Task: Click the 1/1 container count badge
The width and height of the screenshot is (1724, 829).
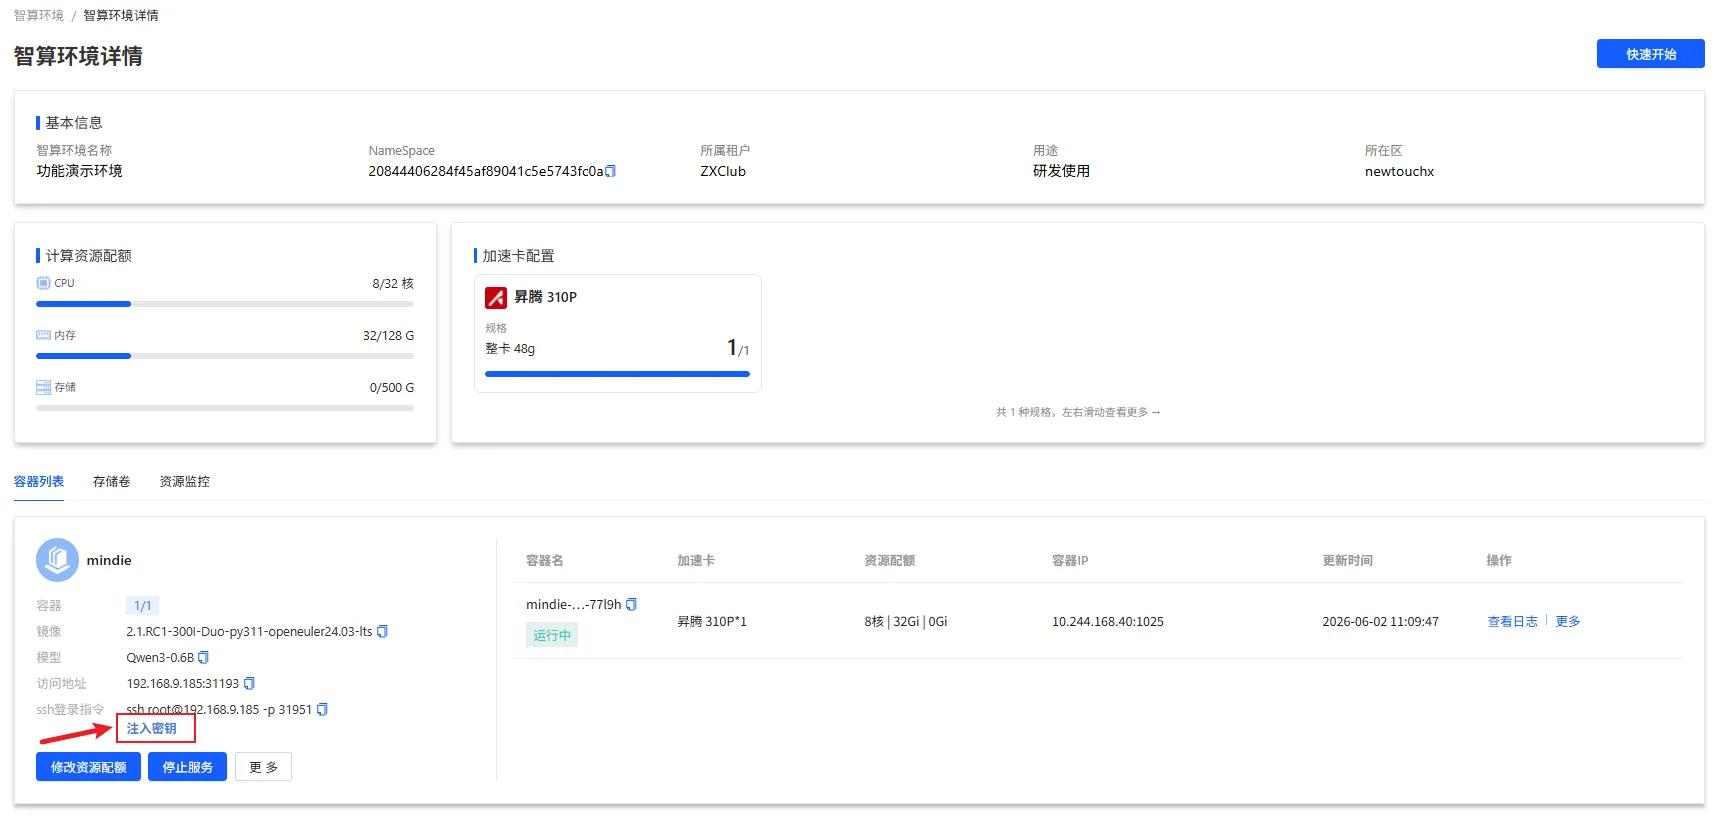Action: pyautogui.click(x=143, y=605)
